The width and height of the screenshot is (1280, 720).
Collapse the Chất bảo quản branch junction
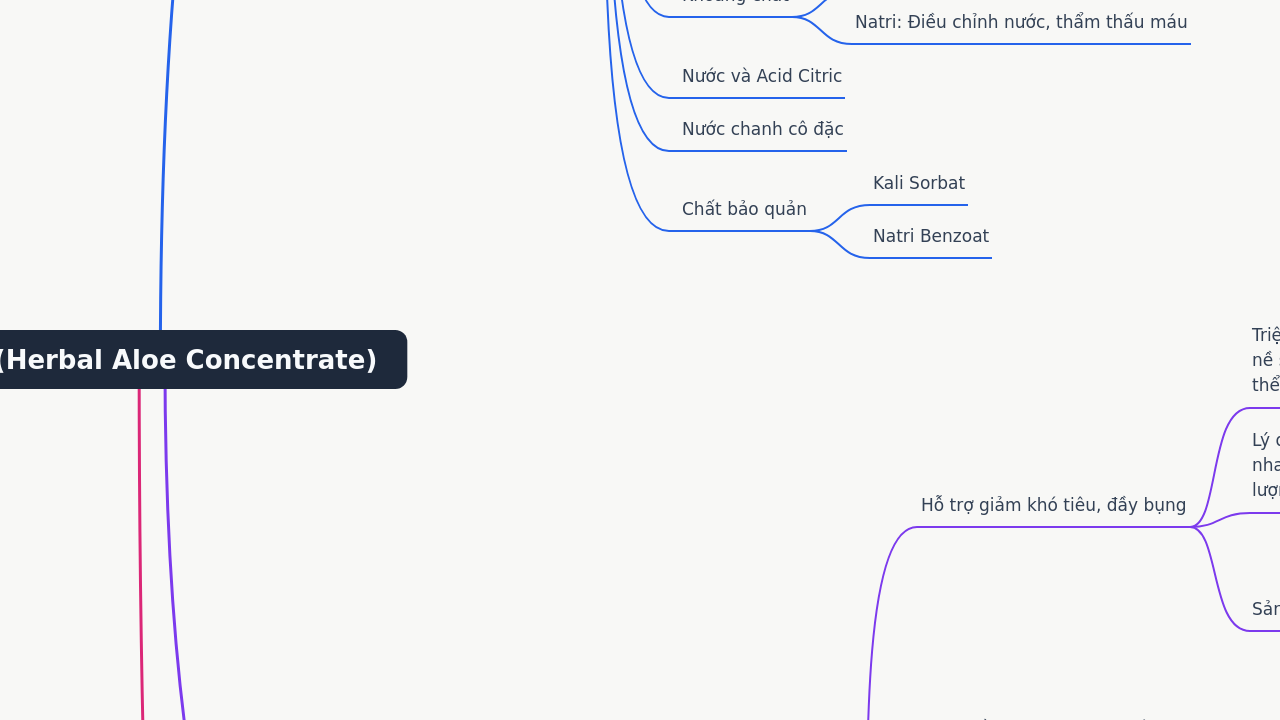(x=815, y=231)
